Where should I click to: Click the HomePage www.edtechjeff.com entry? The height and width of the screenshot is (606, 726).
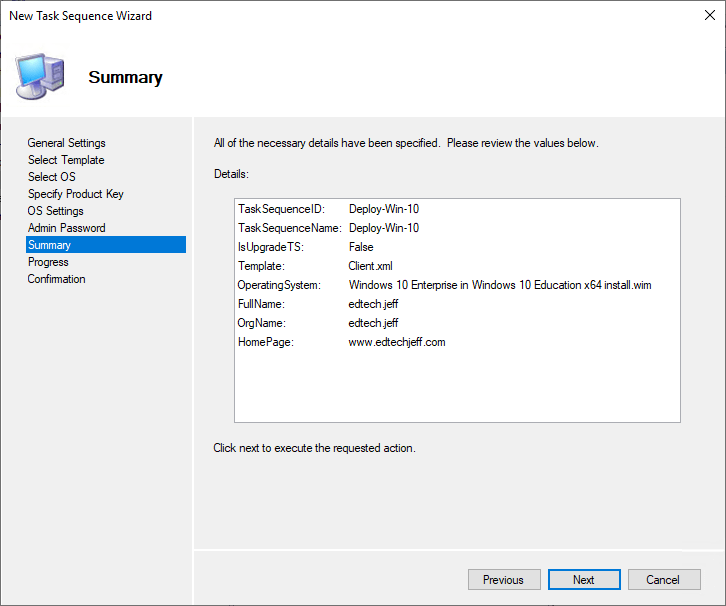pyautogui.click(x=397, y=342)
